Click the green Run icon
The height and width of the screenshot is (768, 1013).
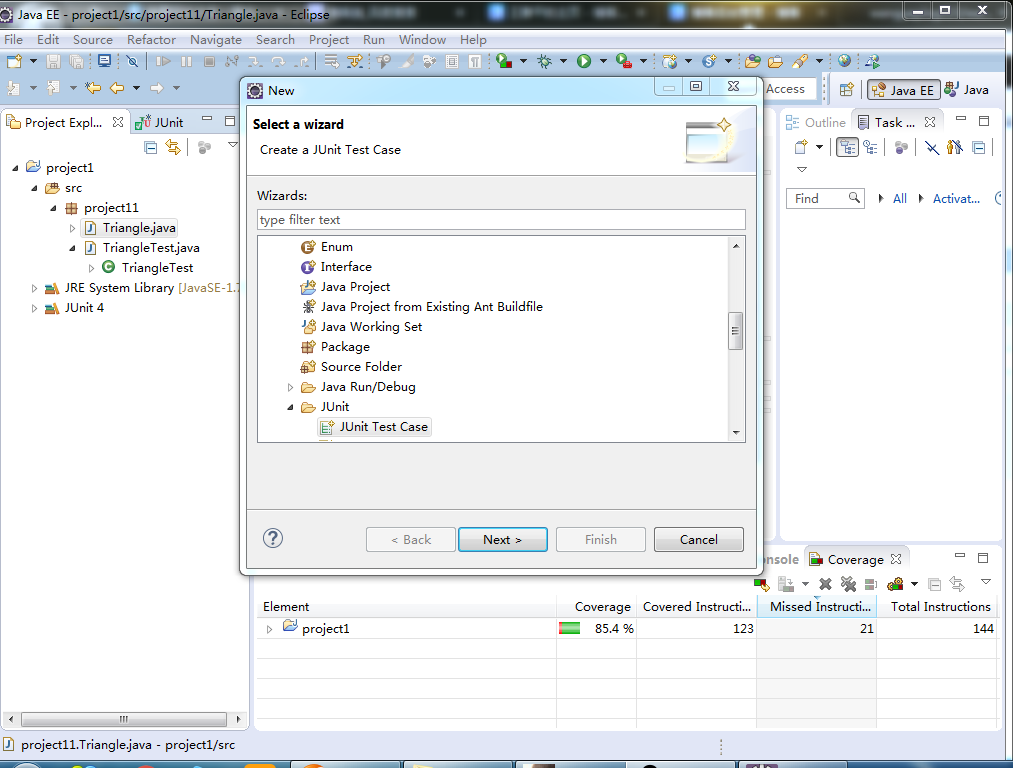tap(584, 61)
